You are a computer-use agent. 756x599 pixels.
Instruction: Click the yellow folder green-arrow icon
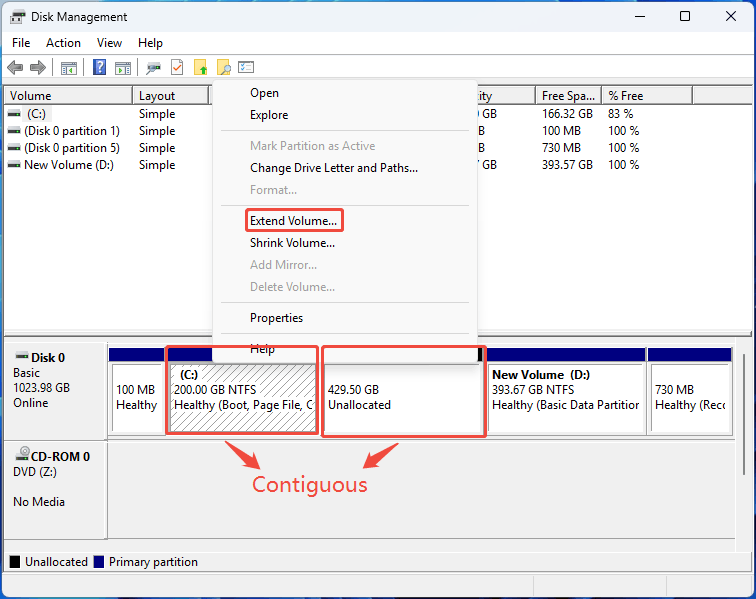[x=201, y=68]
